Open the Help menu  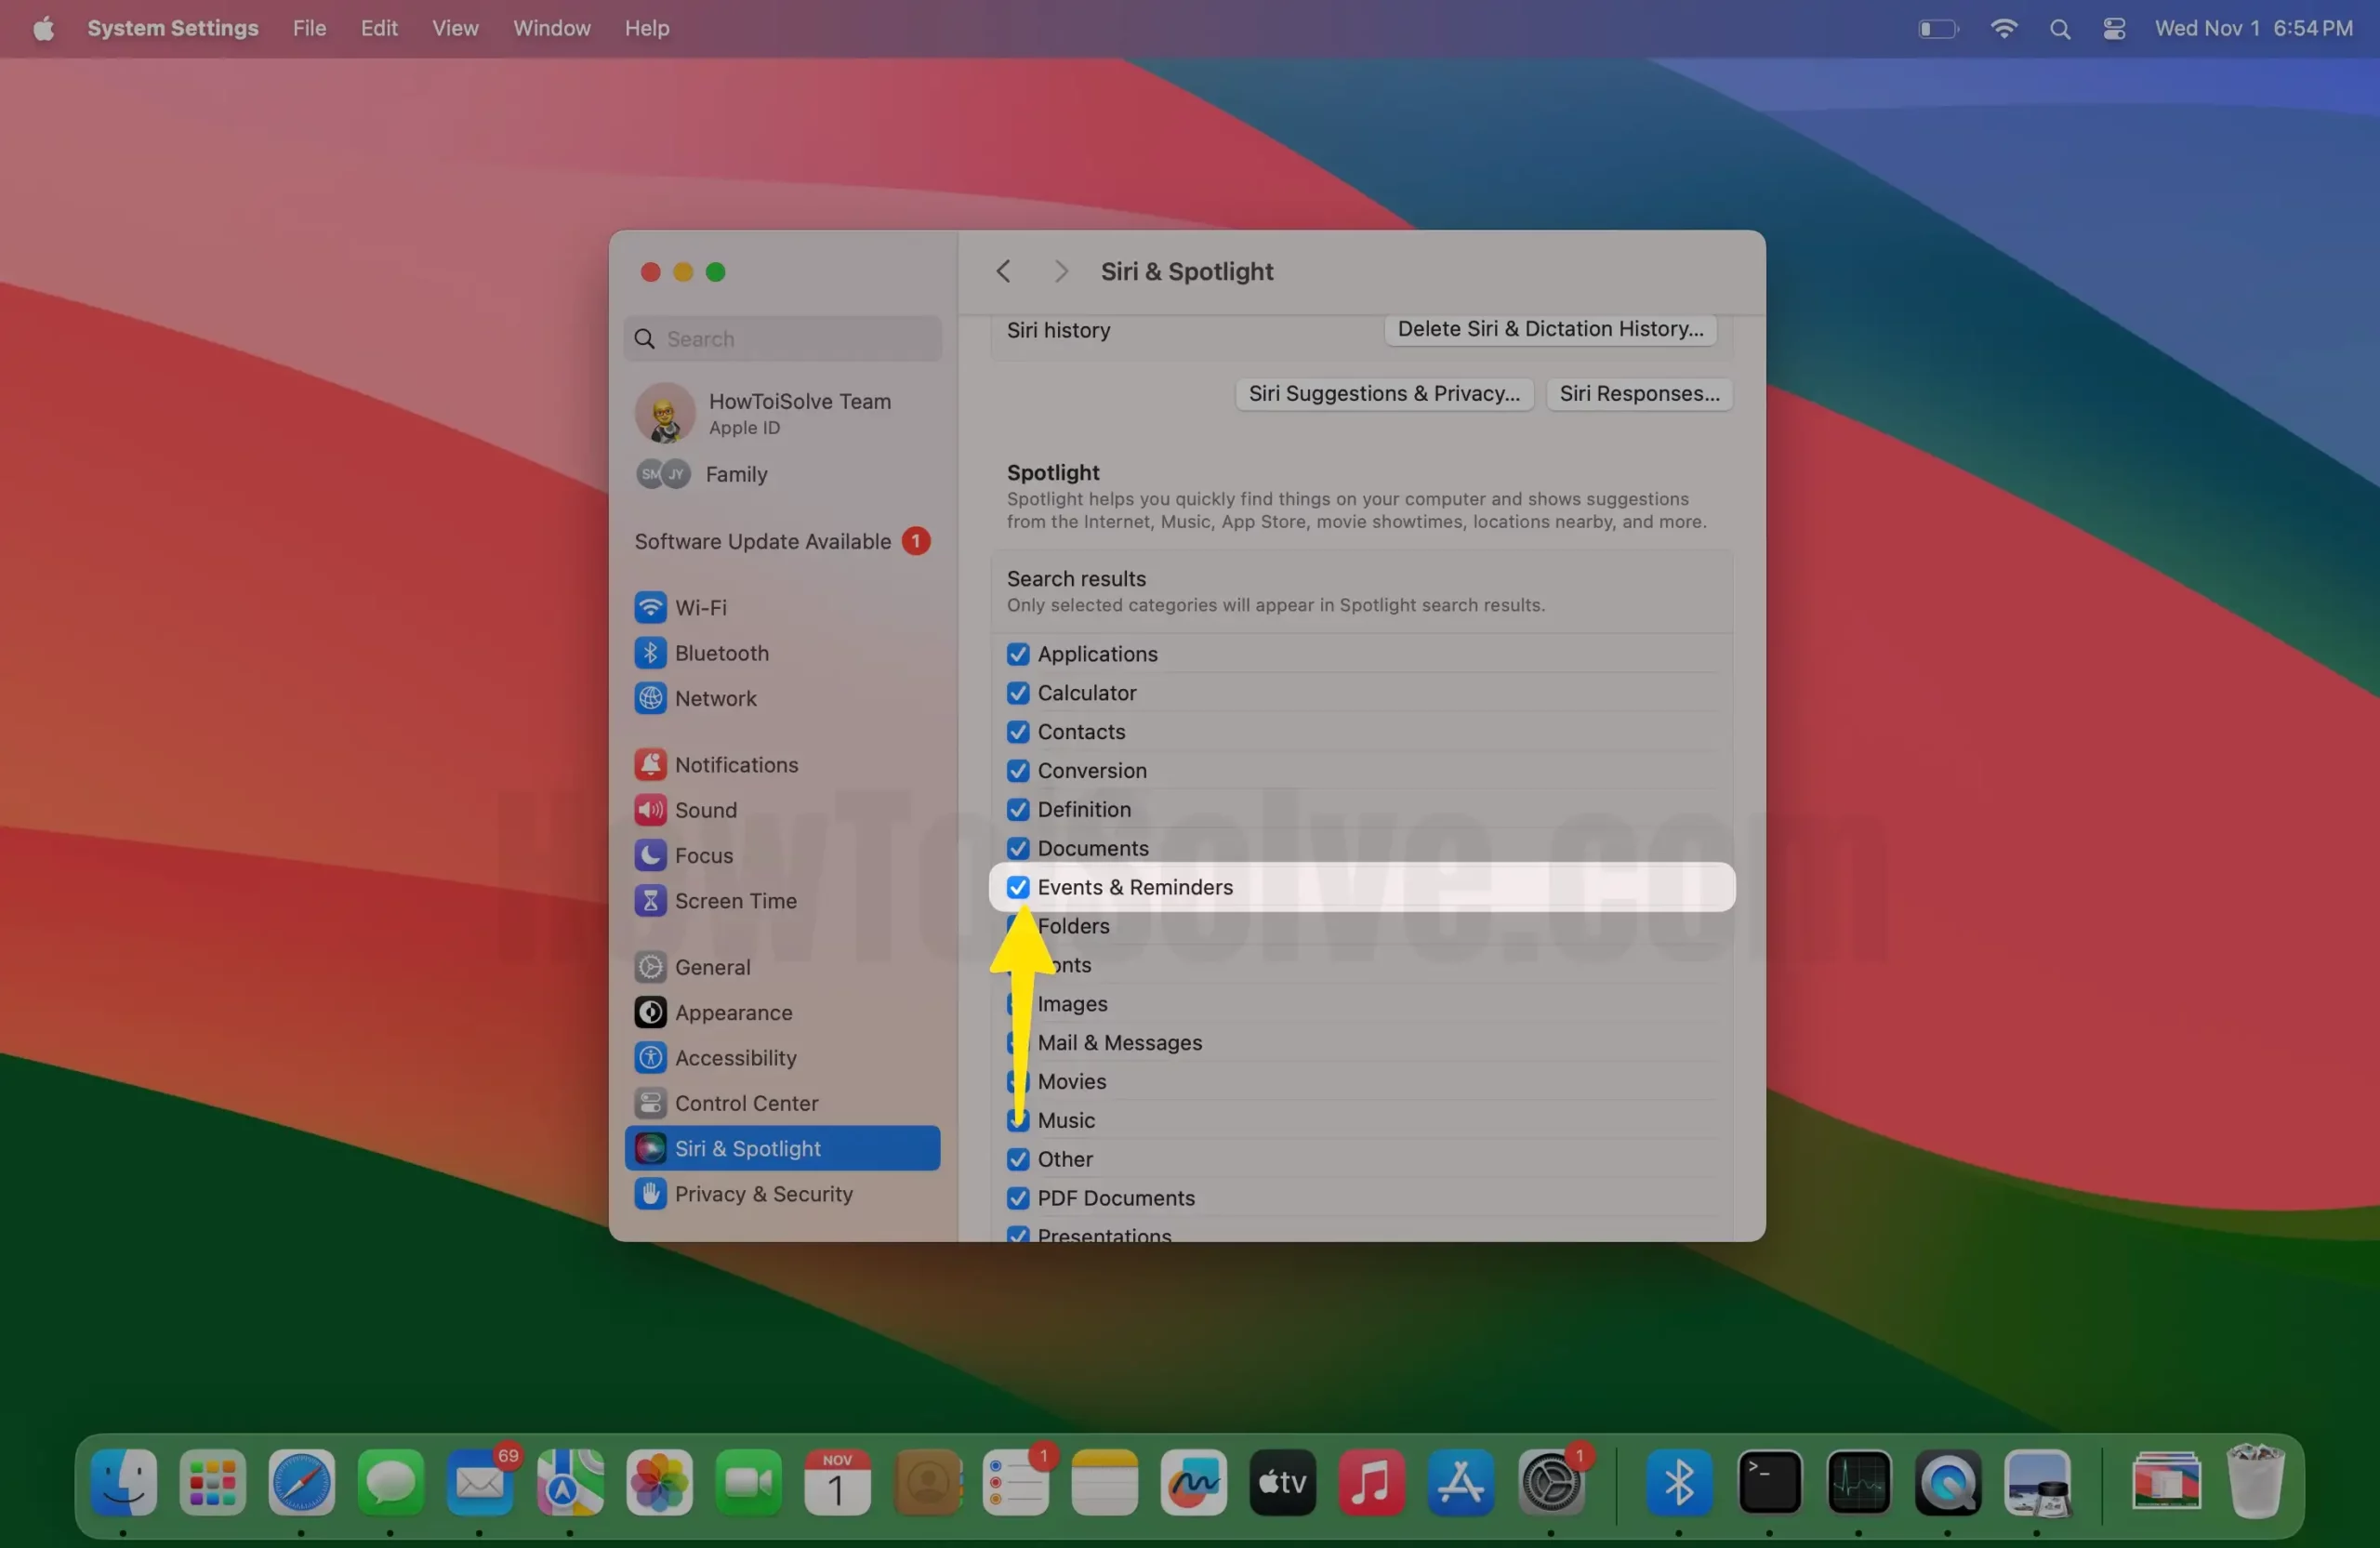pos(647,28)
